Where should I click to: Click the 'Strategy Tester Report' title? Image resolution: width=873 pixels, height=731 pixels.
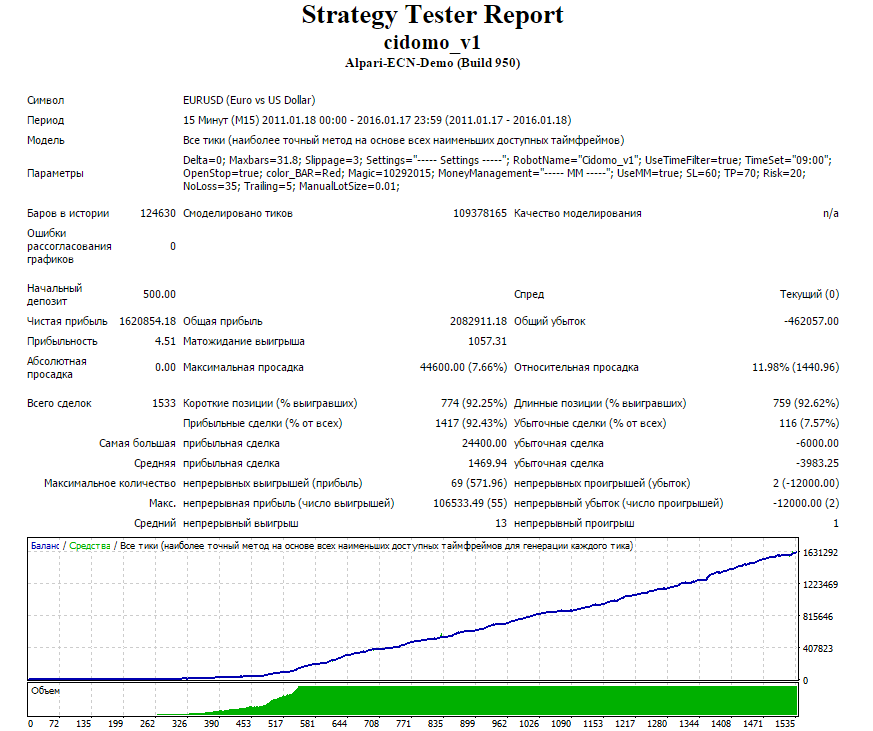click(432, 16)
